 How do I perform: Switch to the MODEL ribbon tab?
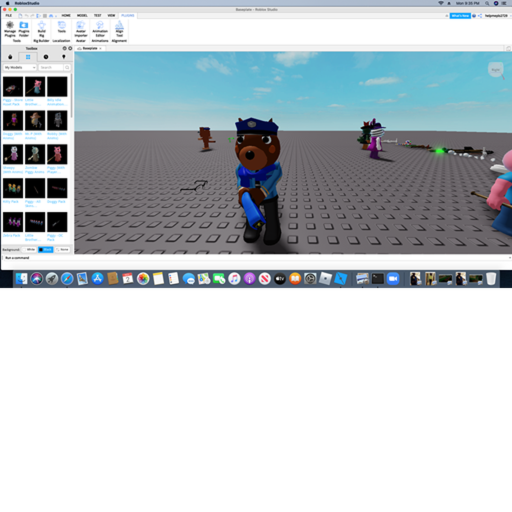(82, 16)
